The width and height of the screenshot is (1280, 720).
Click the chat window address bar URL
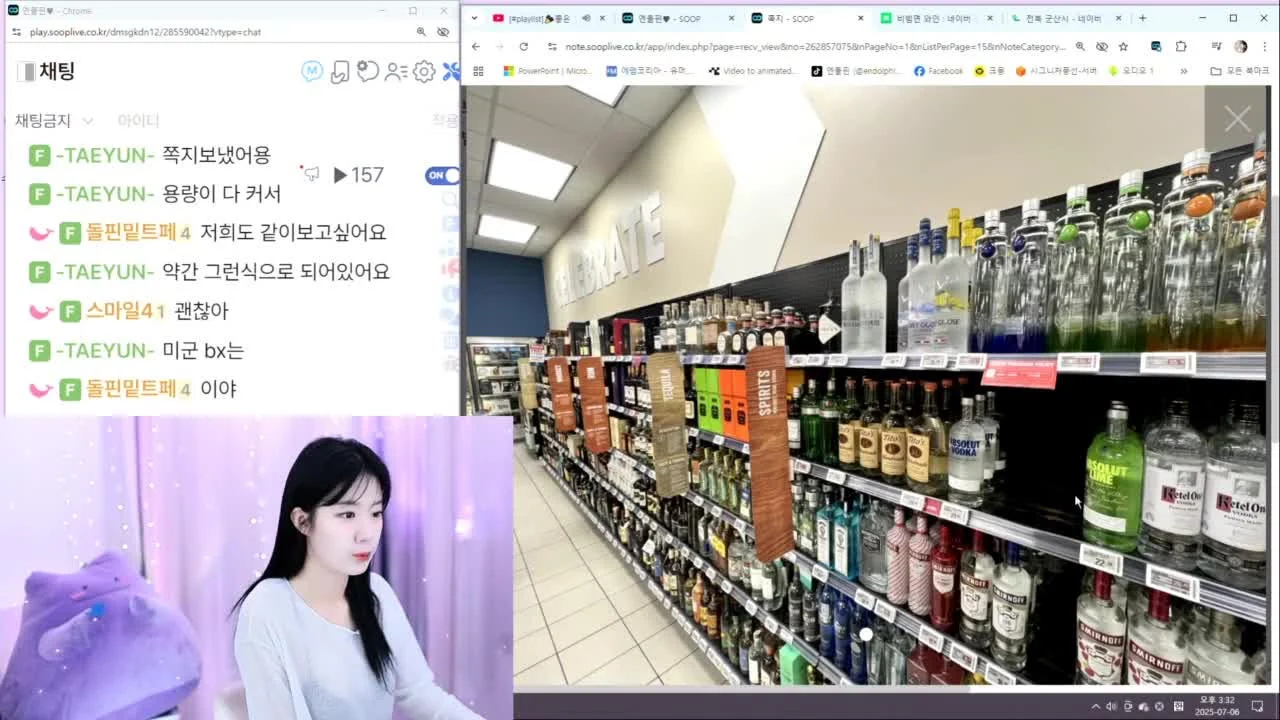pos(145,32)
